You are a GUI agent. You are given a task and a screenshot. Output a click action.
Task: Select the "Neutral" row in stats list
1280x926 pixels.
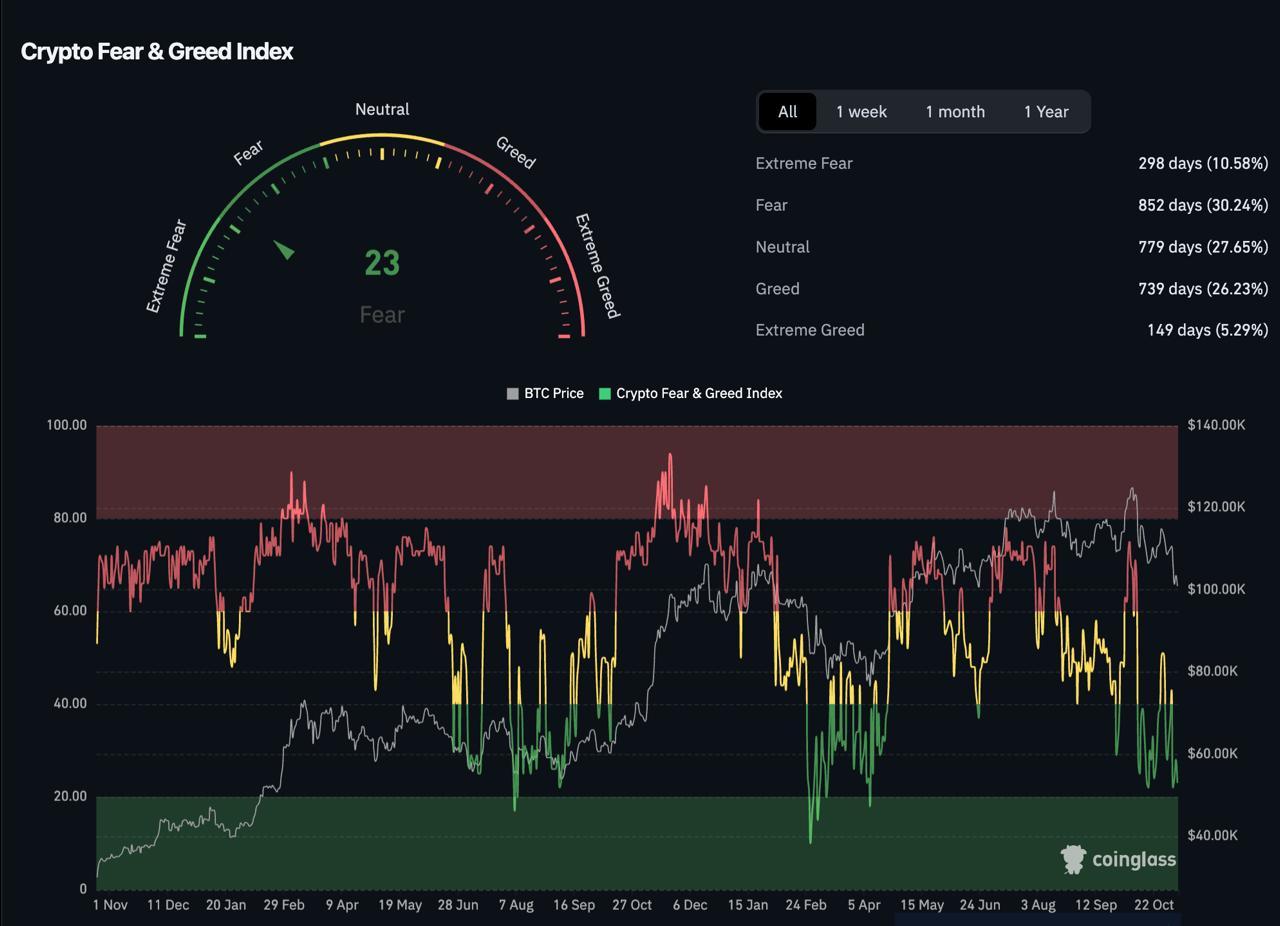782,247
